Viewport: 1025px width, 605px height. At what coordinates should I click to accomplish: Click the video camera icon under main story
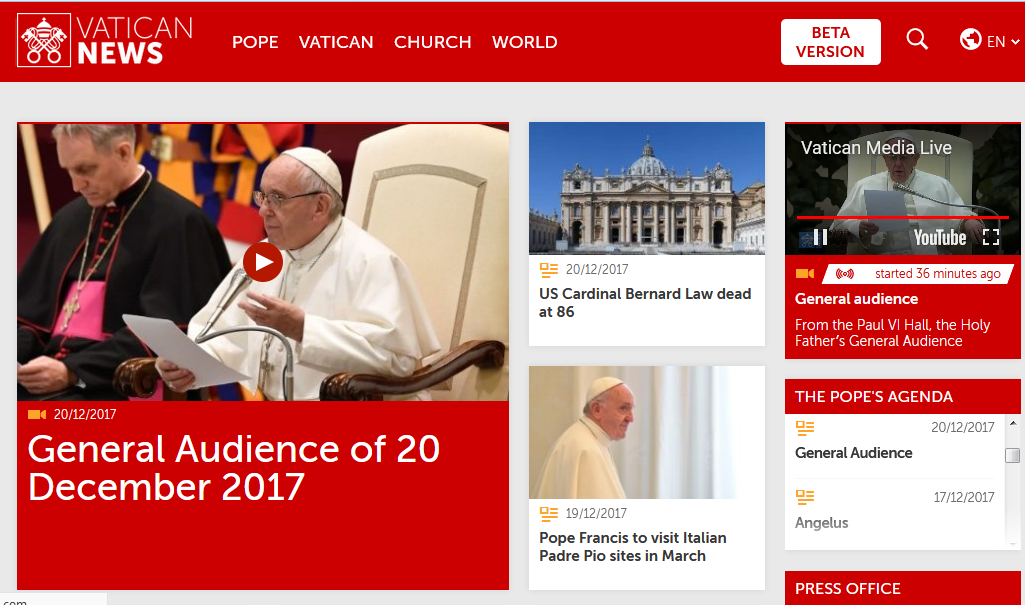pyautogui.click(x=37, y=415)
